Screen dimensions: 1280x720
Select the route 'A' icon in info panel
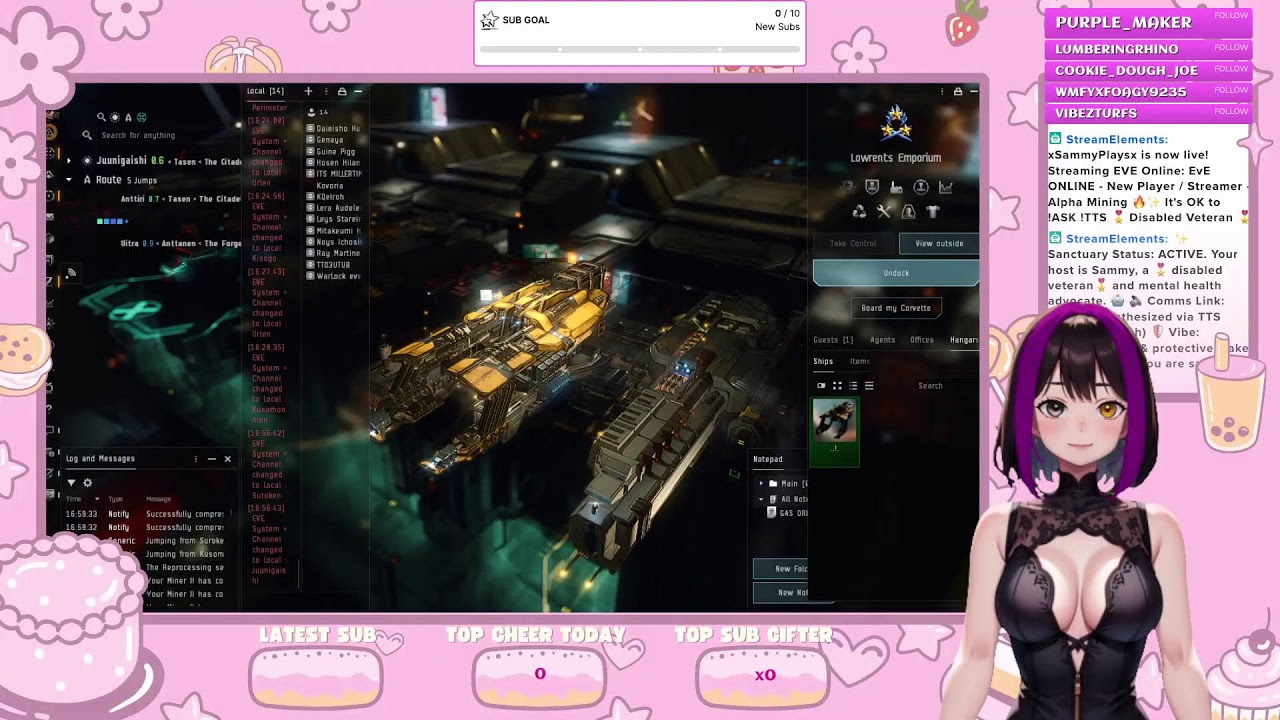[128, 117]
